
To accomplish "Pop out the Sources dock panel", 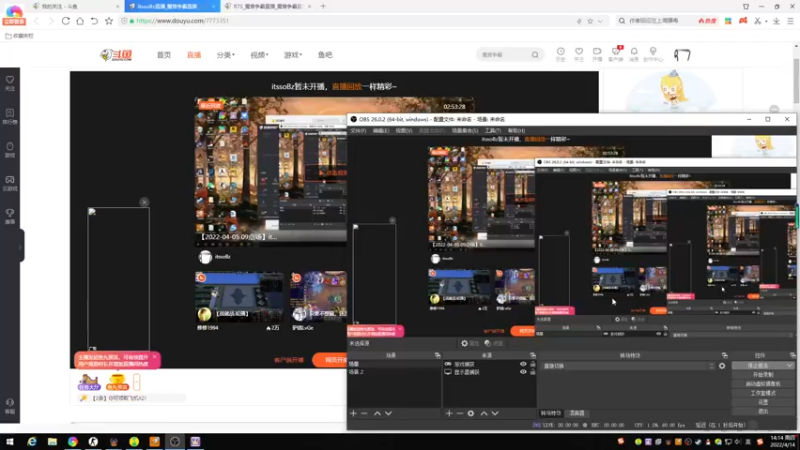I will coord(533,355).
